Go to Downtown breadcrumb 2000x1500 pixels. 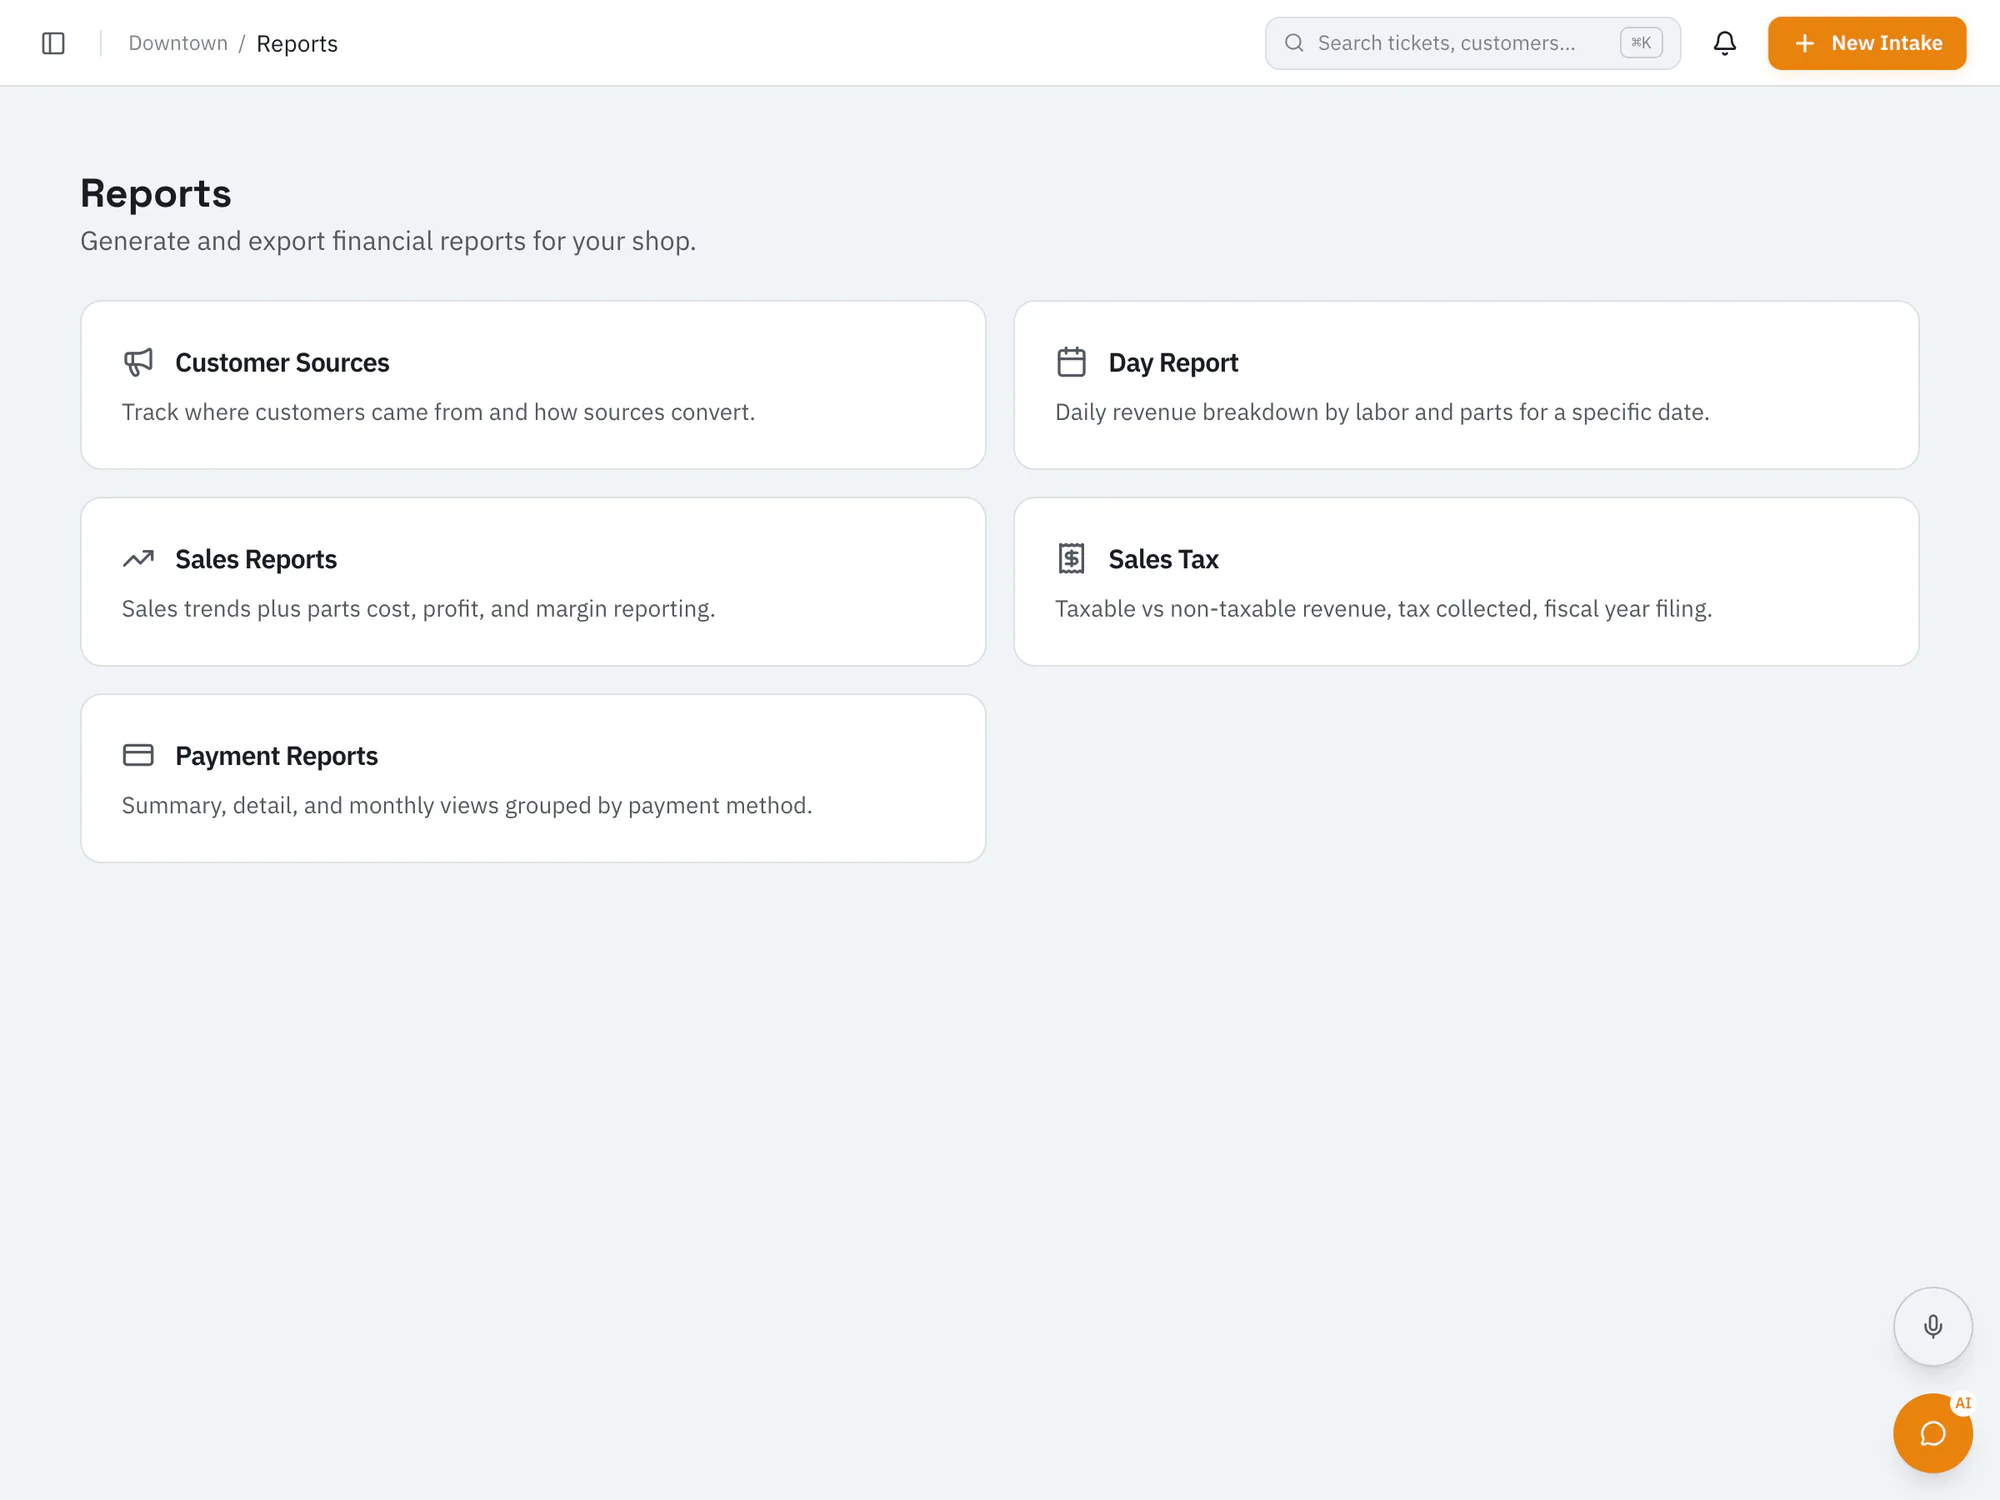pyautogui.click(x=178, y=43)
